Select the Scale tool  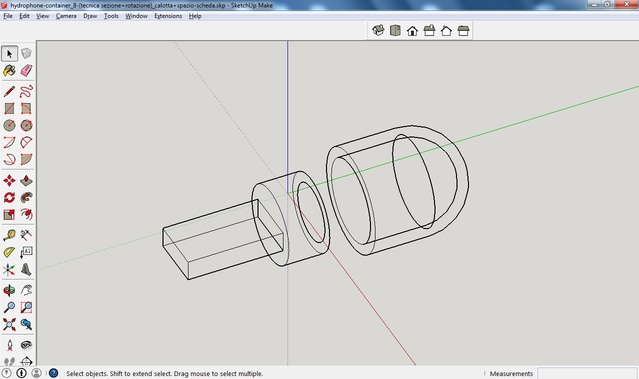pyautogui.click(x=9, y=214)
